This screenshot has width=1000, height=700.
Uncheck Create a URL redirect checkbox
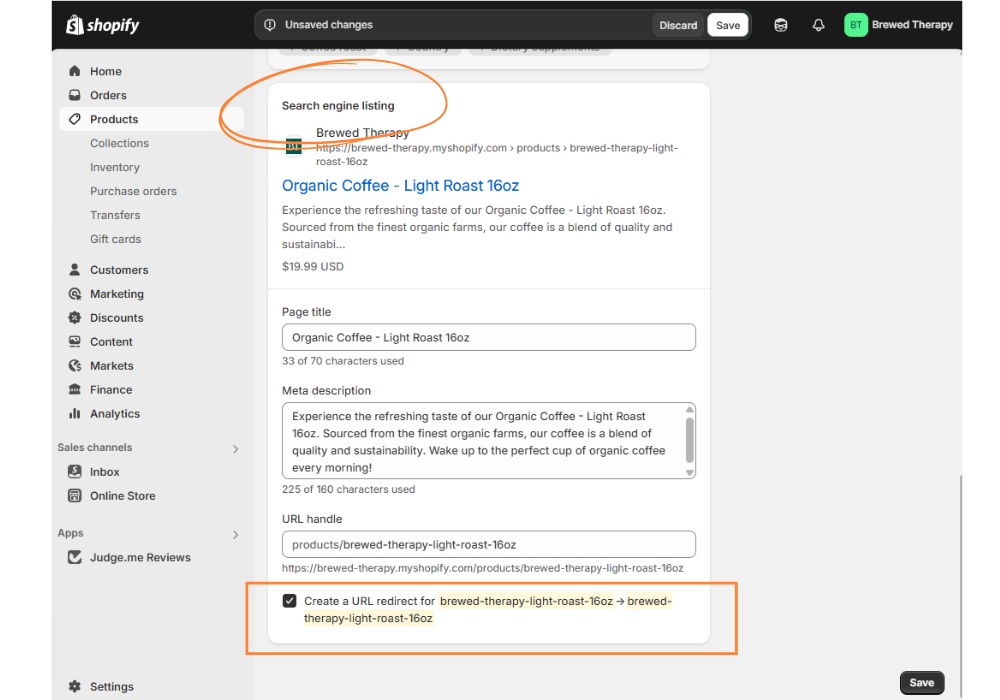(290, 601)
